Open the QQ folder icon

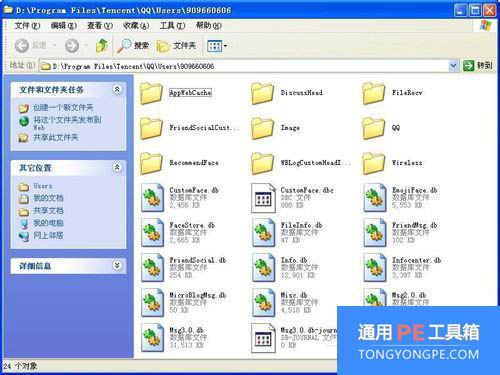374,128
